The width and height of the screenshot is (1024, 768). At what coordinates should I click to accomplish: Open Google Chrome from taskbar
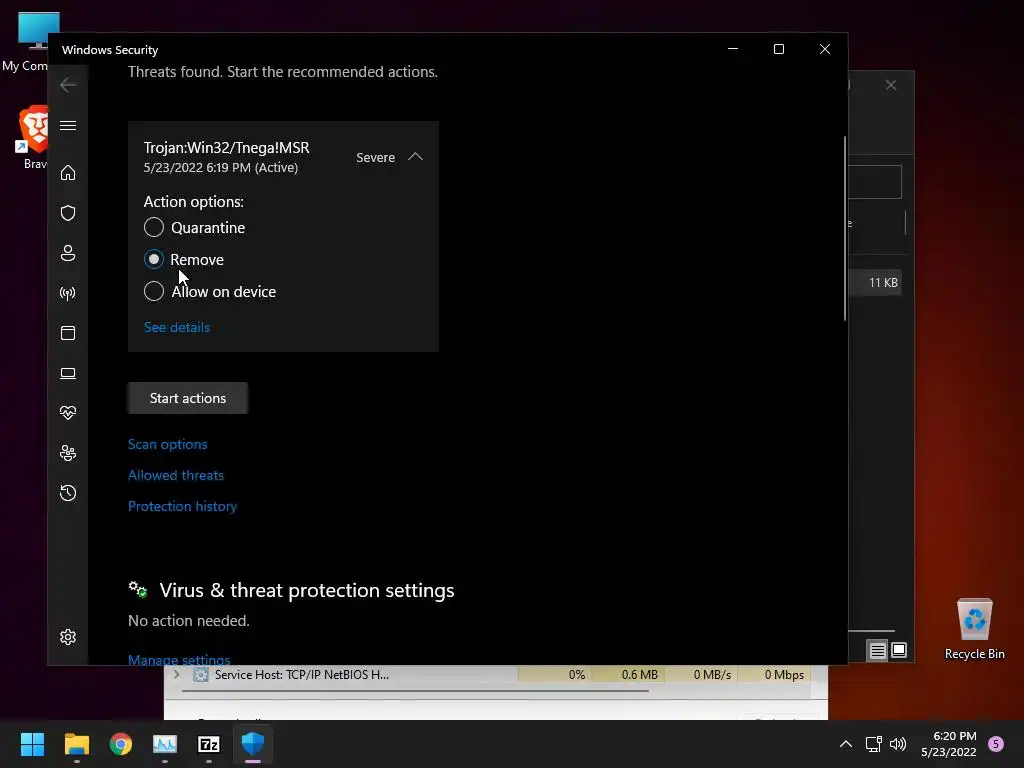tap(121, 744)
